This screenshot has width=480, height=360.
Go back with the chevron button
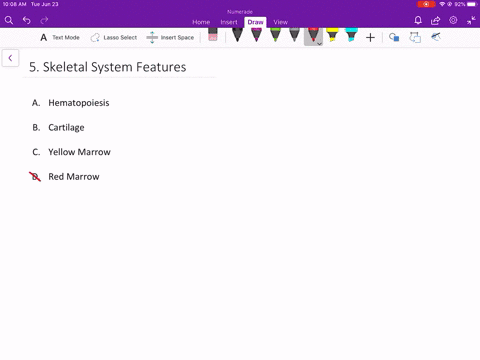(x=10, y=58)
